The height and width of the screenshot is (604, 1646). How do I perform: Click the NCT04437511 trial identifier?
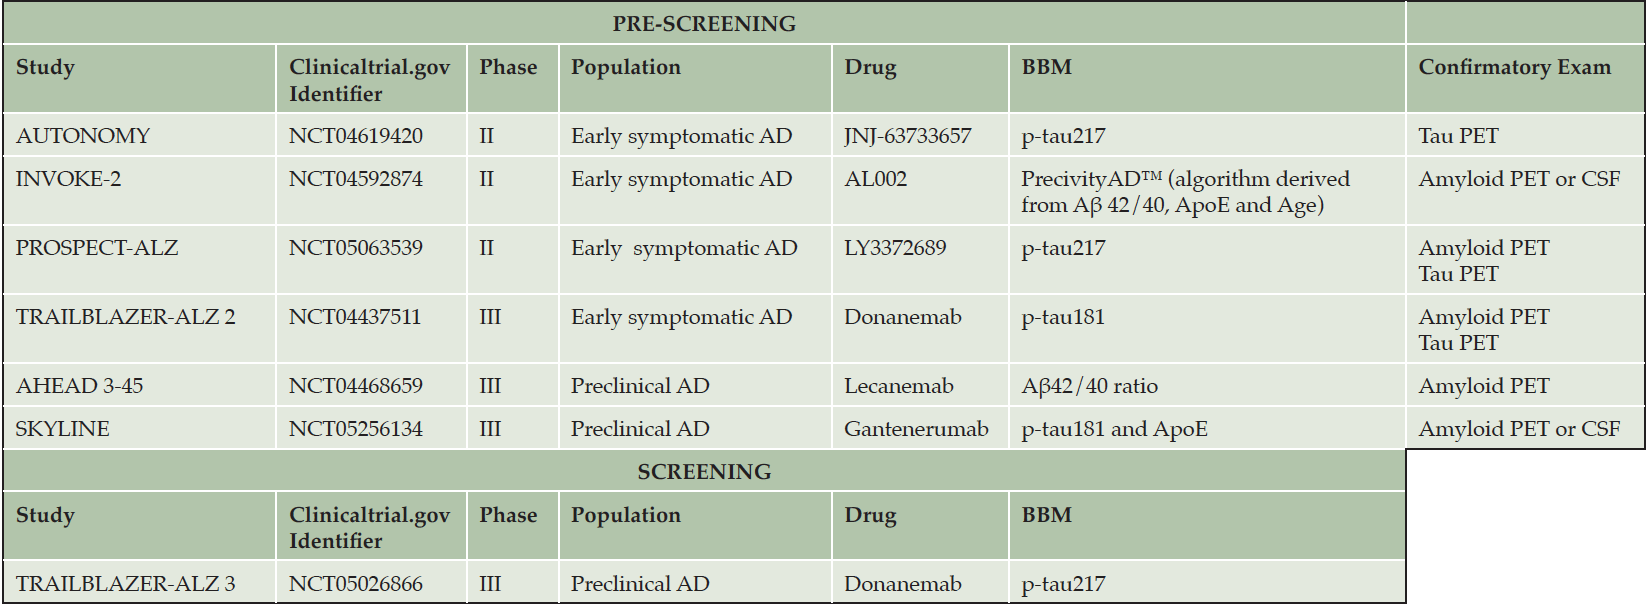coord(355,317)
